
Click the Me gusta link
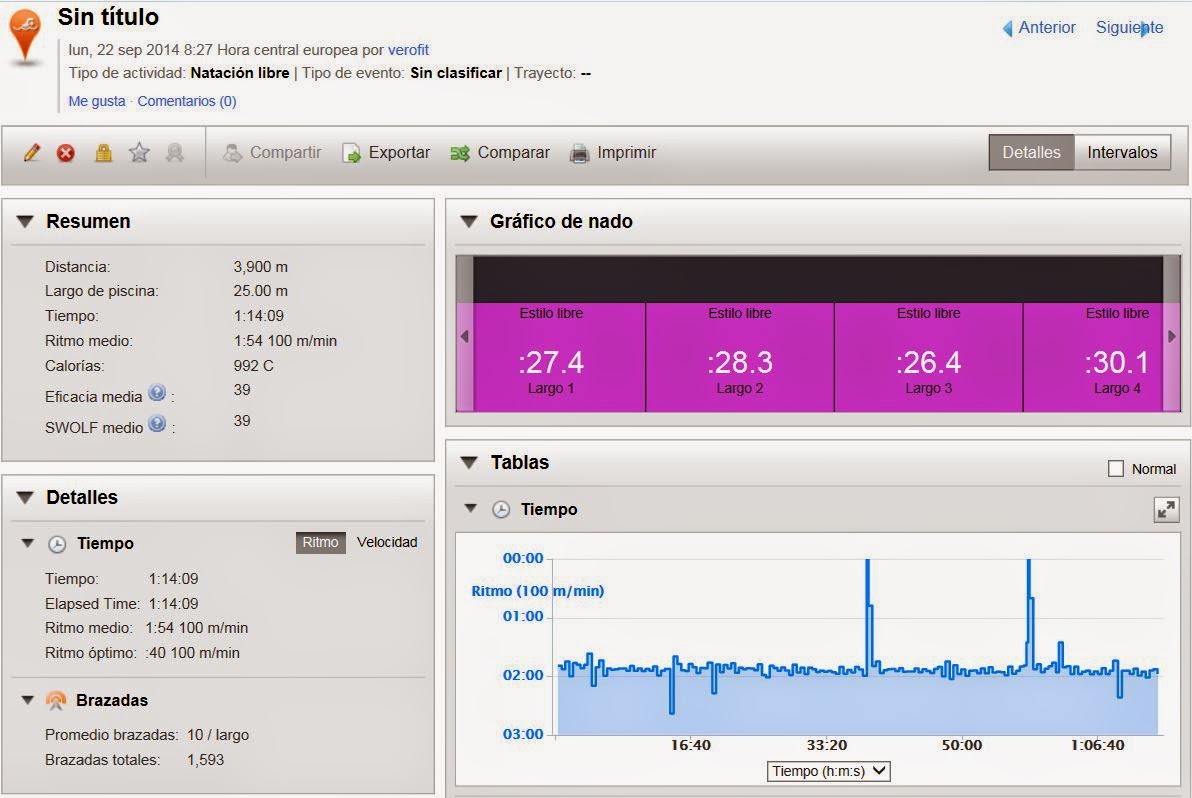[x=97, y=101]
